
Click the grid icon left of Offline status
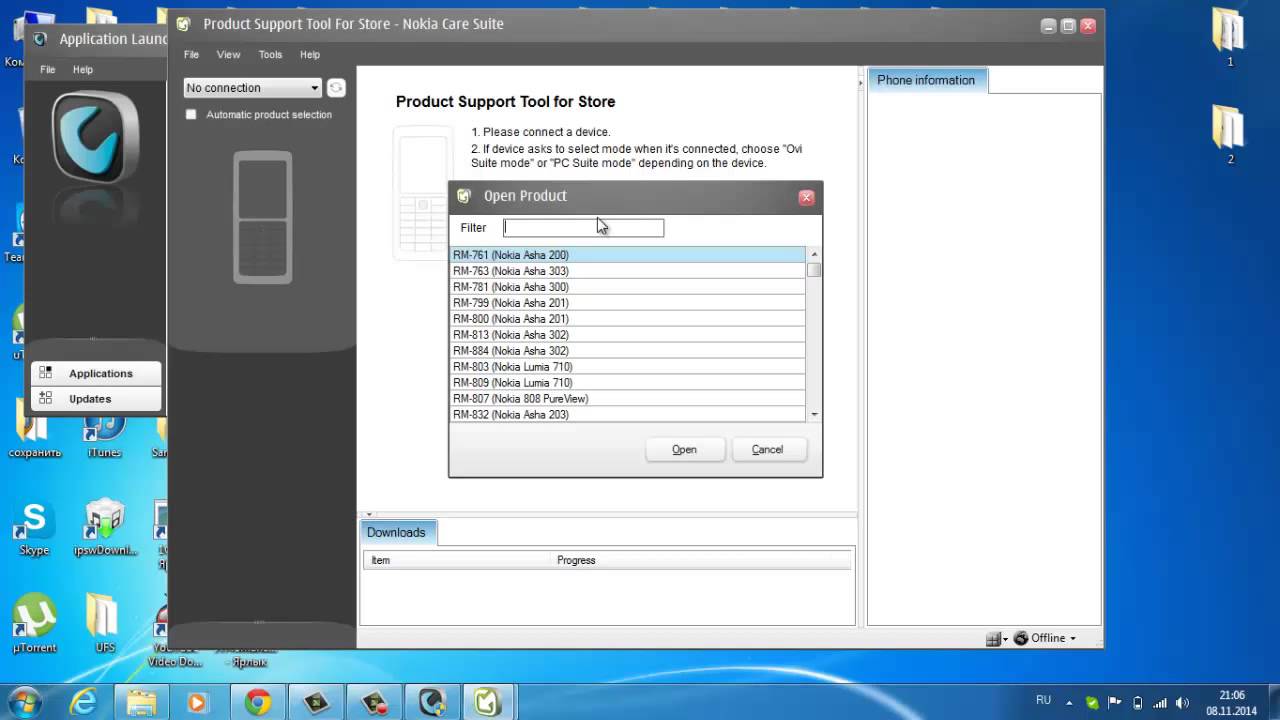tap(993, 638)
